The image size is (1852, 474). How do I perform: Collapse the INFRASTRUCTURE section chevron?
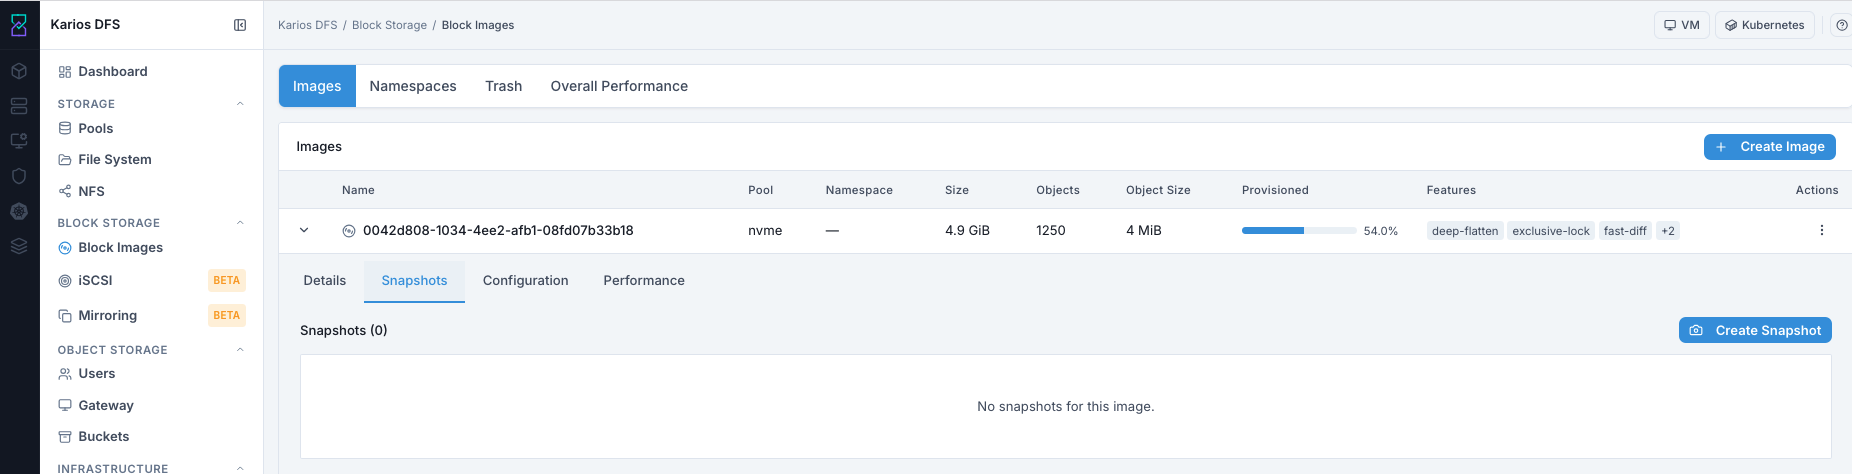(x=240, y=468)
